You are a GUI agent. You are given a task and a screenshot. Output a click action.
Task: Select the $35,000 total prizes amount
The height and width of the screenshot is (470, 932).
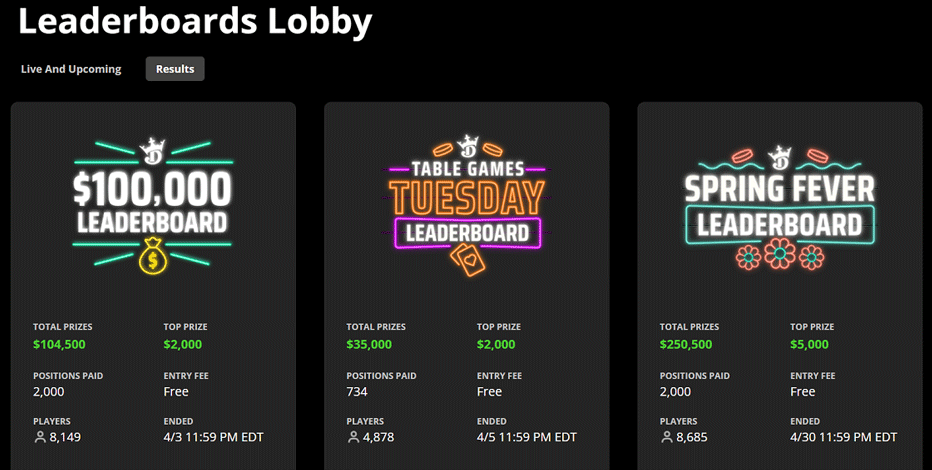369,345
